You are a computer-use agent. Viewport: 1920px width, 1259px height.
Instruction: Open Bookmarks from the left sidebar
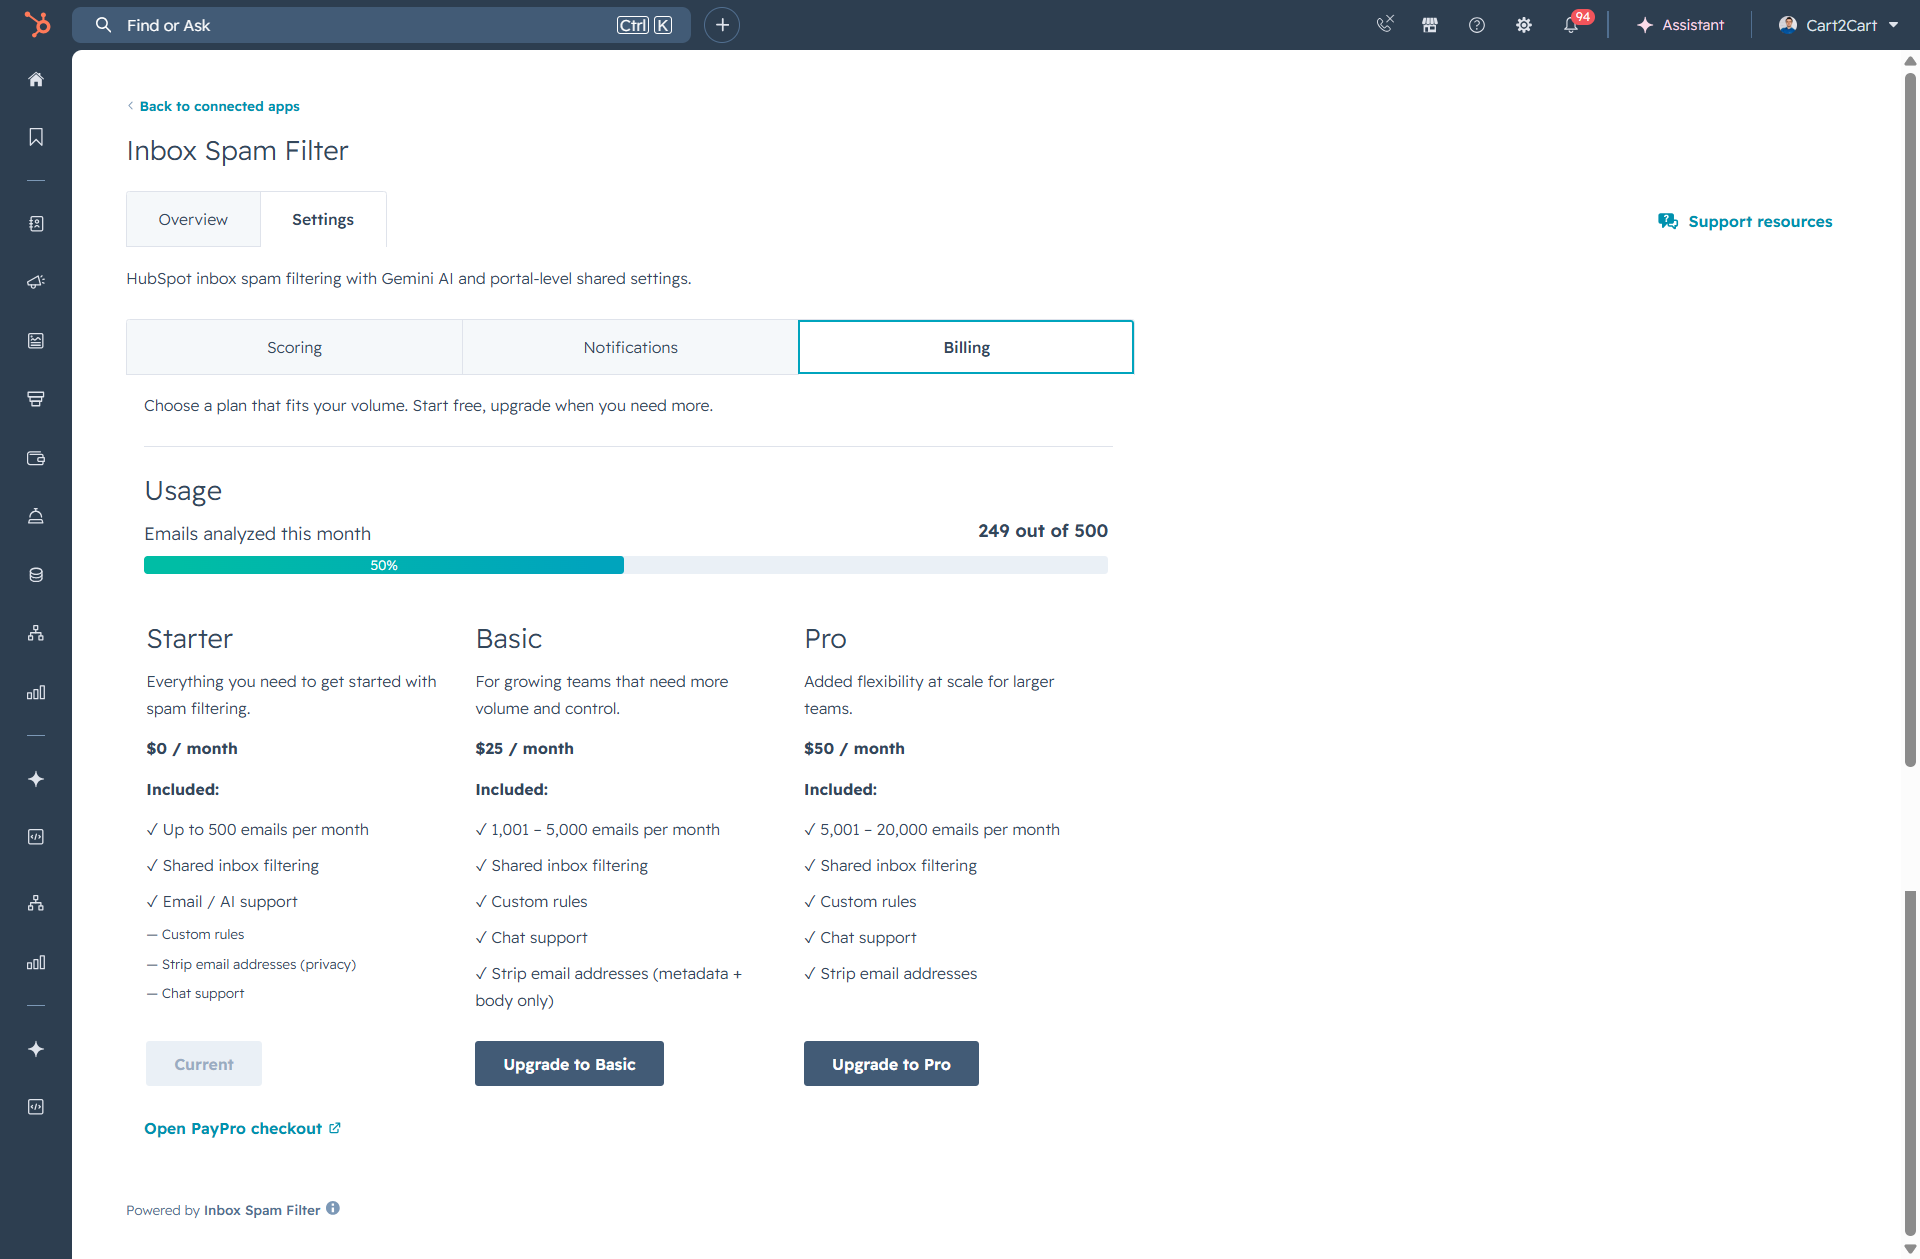[x=36, y=137]
